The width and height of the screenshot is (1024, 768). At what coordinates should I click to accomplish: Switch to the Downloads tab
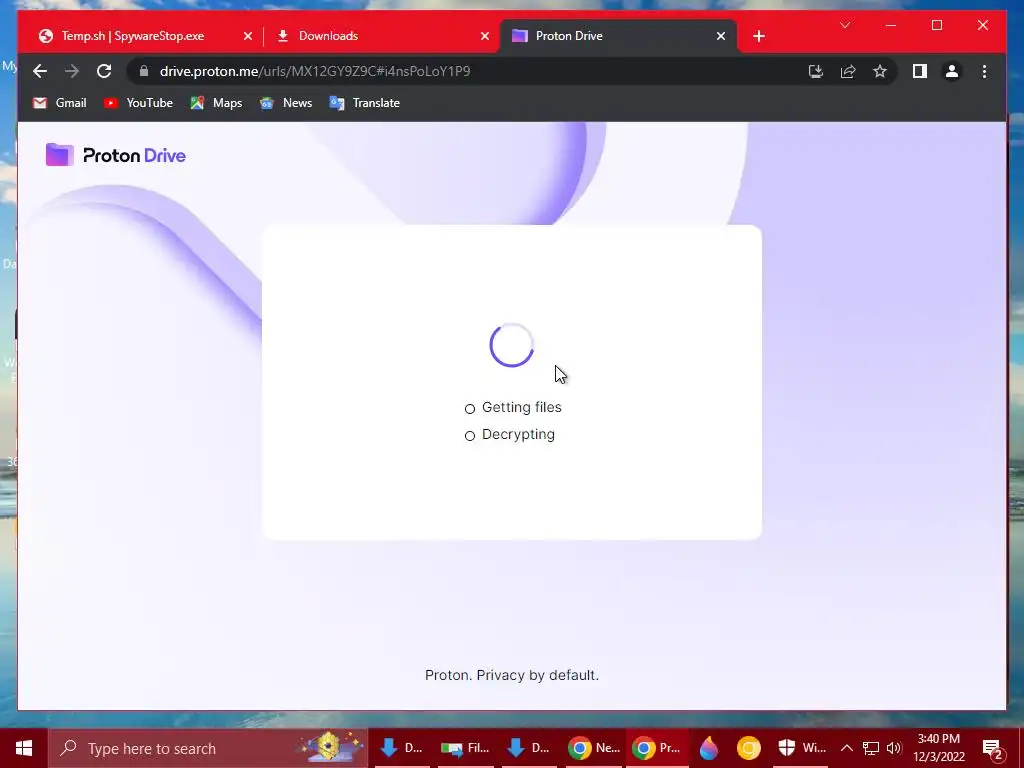click(328, 36)
